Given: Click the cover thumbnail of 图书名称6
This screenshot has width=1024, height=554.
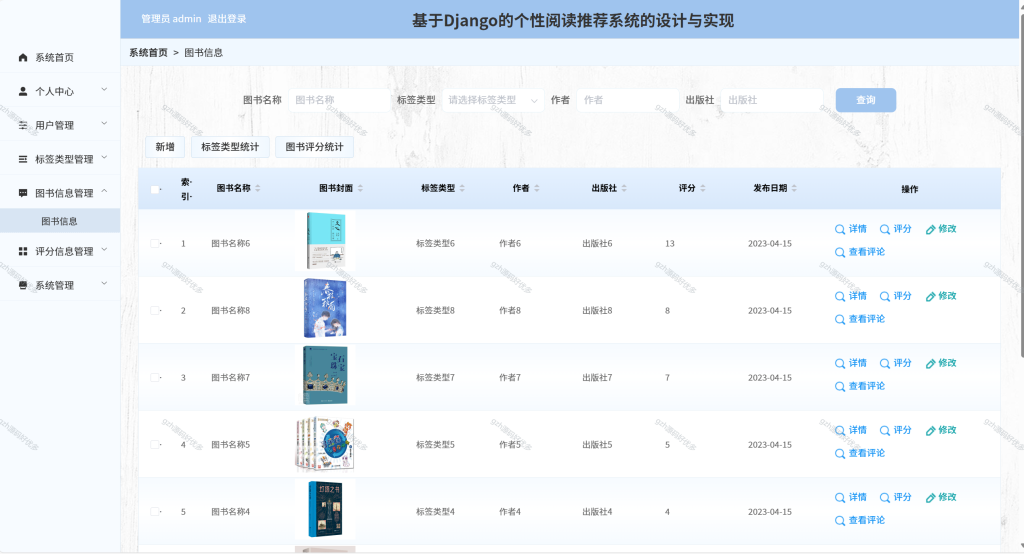Looking at the screenshot, I should [325, 240].
